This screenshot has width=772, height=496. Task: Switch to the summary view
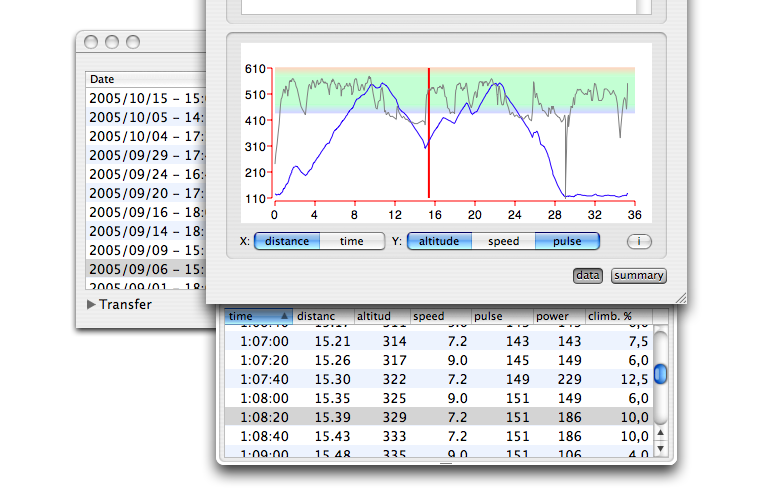(638, 276)
